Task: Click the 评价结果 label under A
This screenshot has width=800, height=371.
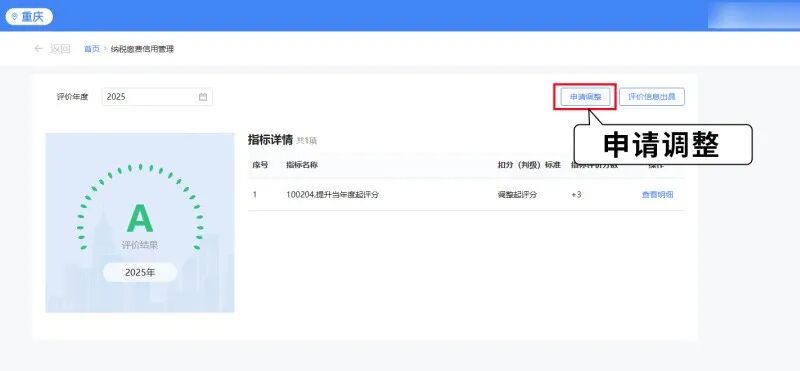Action: tap(140, 245)
